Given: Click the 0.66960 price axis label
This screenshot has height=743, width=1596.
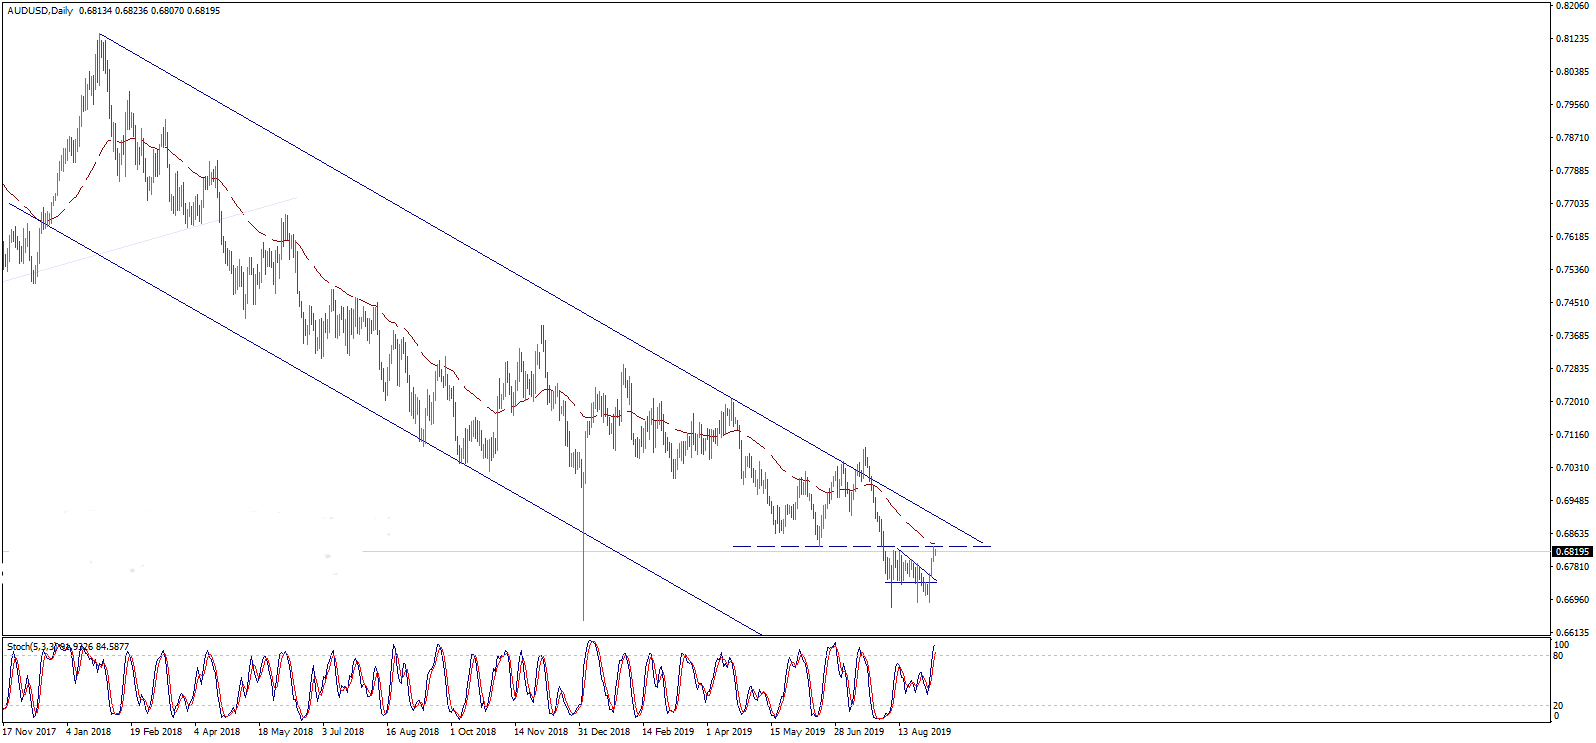Looking at the screenshot, I should (x=1573, y=600).
